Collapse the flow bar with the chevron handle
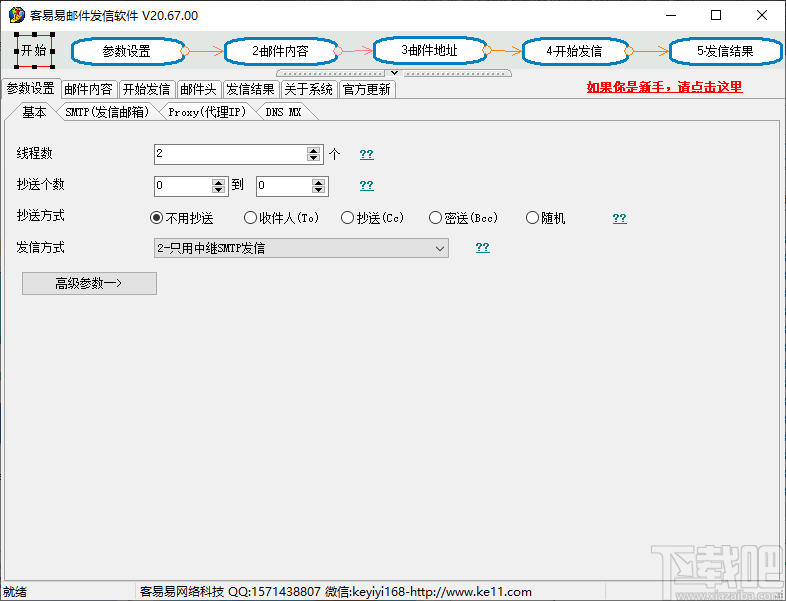The height and width of the screenshot is (601, 786). click(394, 73)
